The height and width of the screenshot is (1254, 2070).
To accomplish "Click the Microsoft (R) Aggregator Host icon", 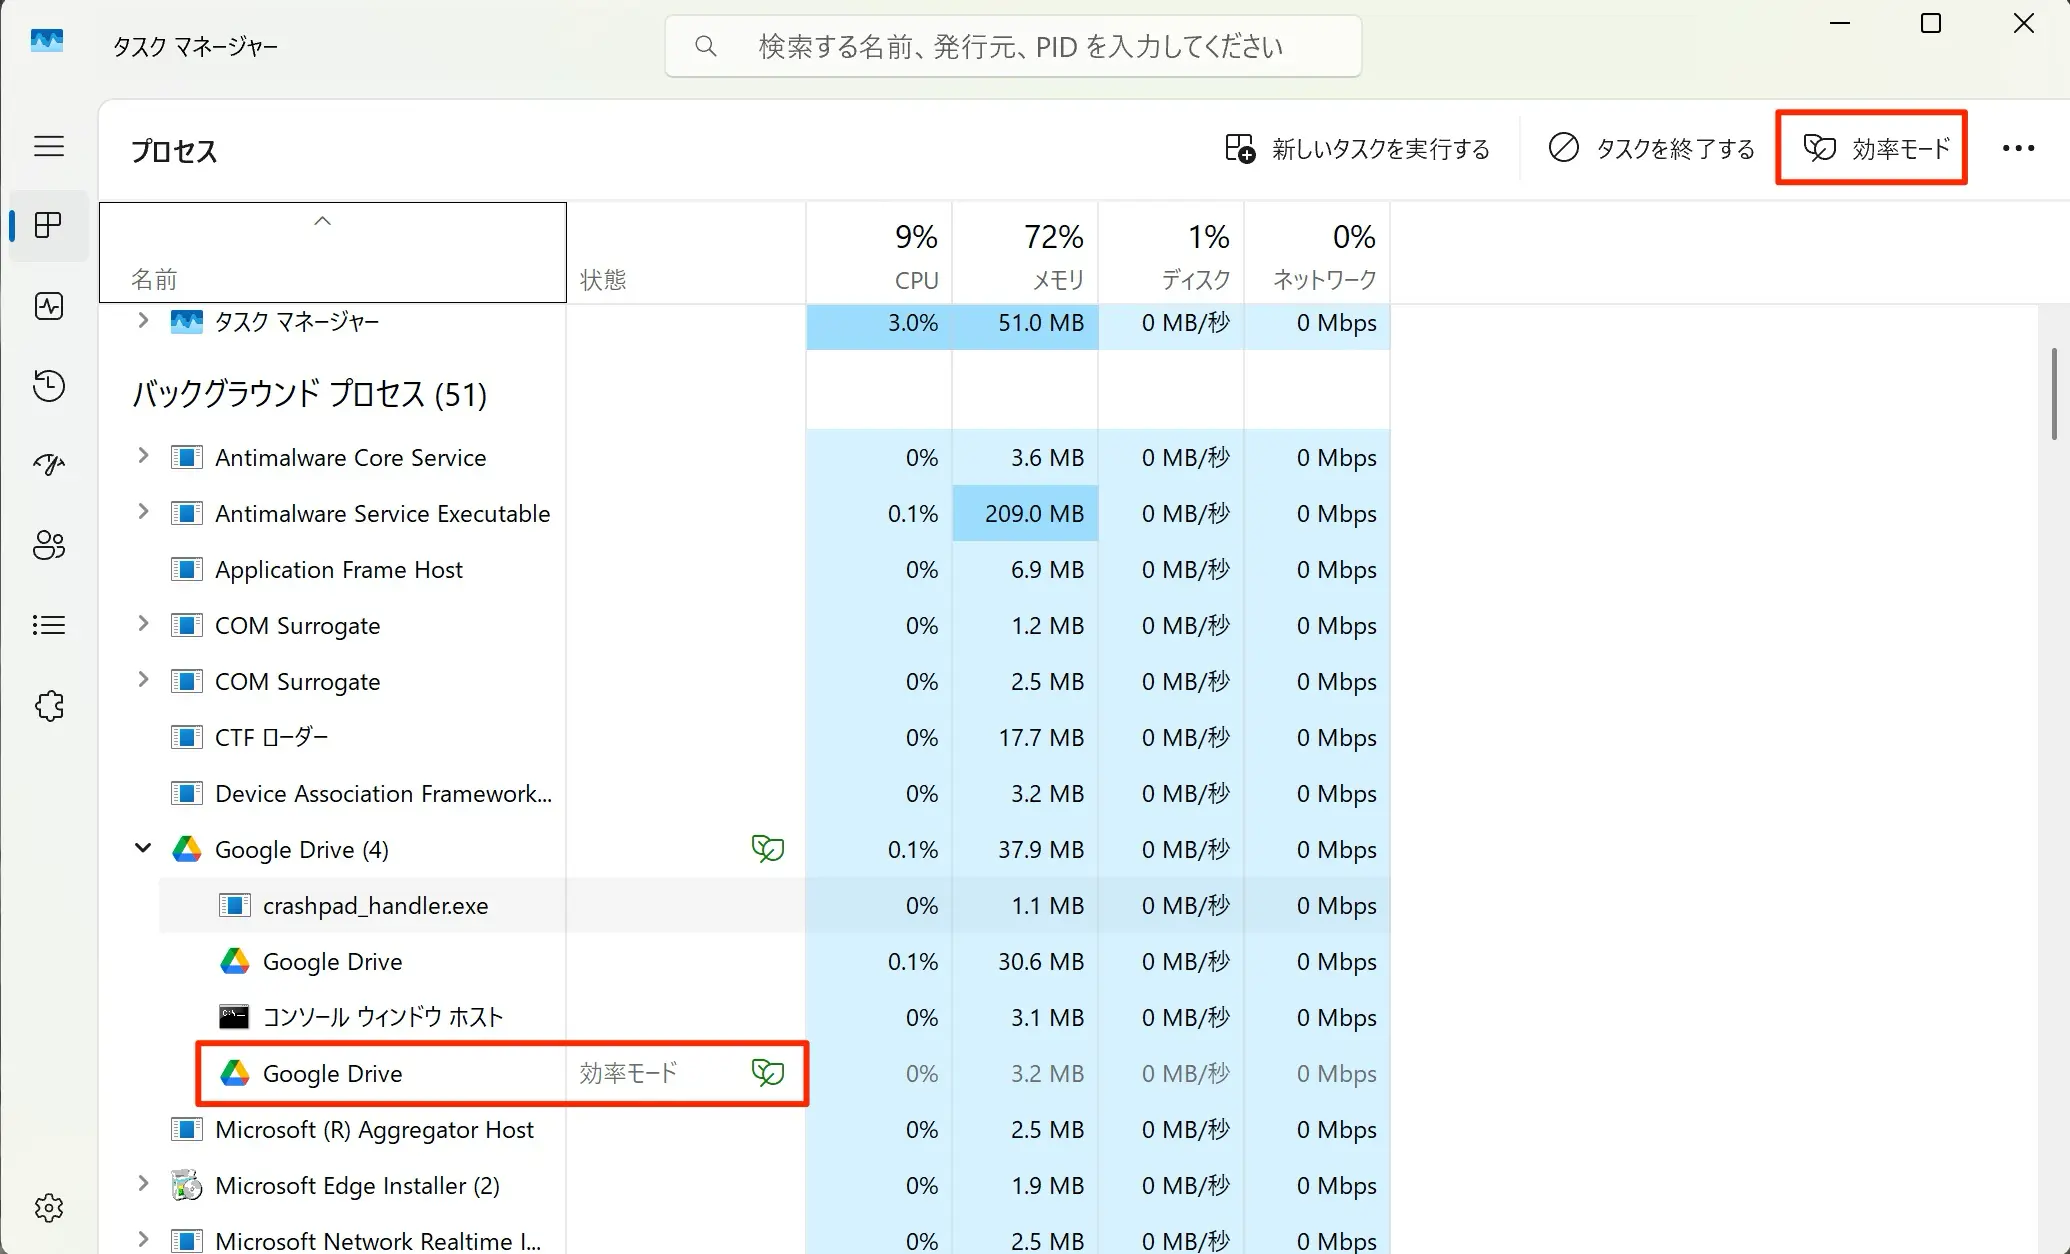I will (187, 1129).
